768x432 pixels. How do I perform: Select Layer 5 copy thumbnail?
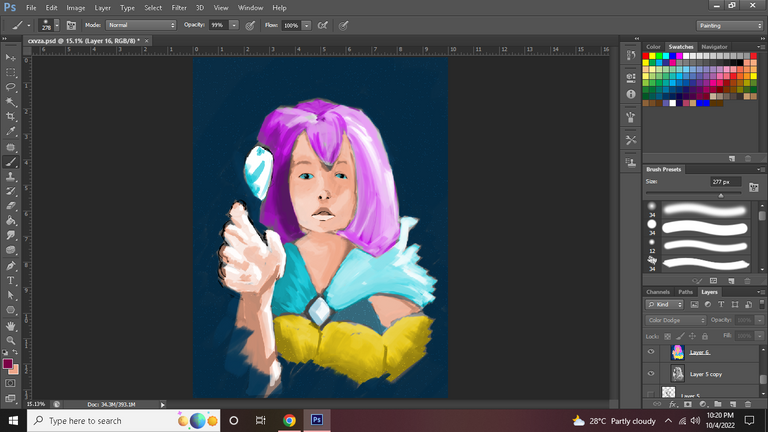coord(677,374)
